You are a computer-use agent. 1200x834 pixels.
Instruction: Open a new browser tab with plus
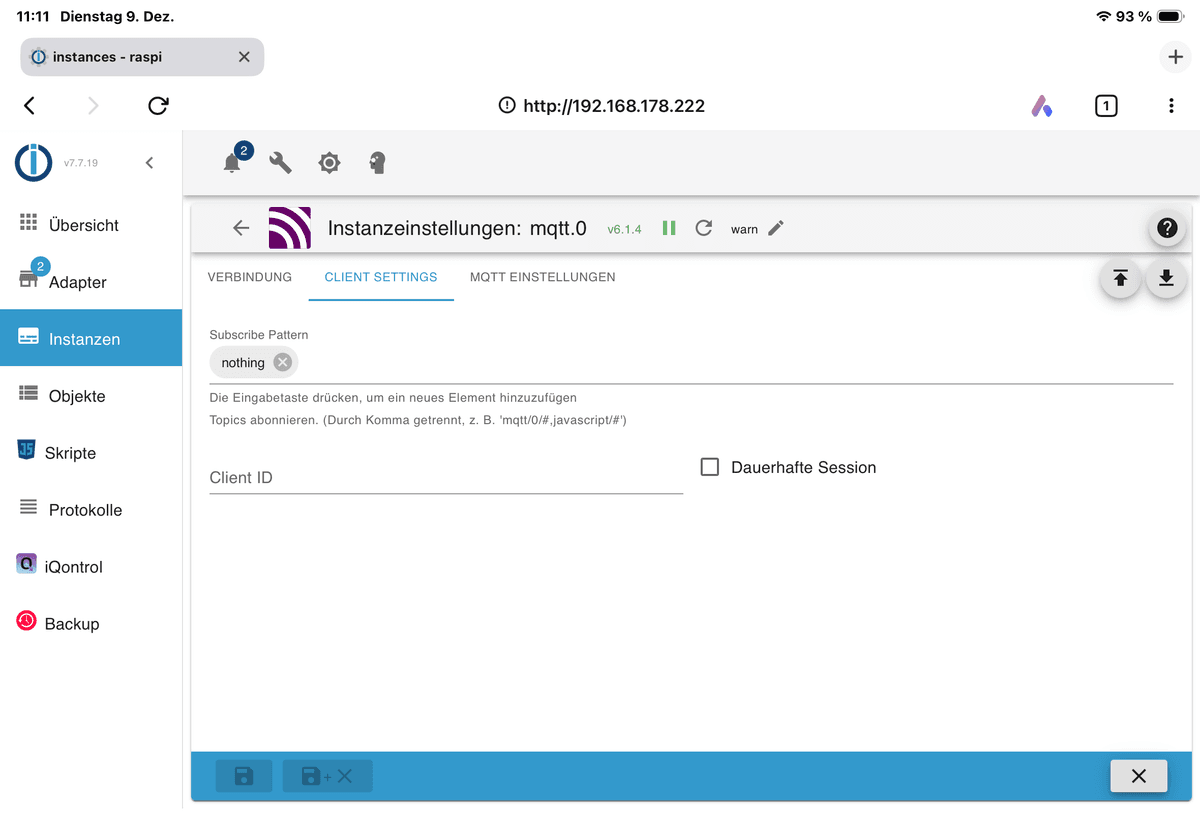tap(1175, 57)
